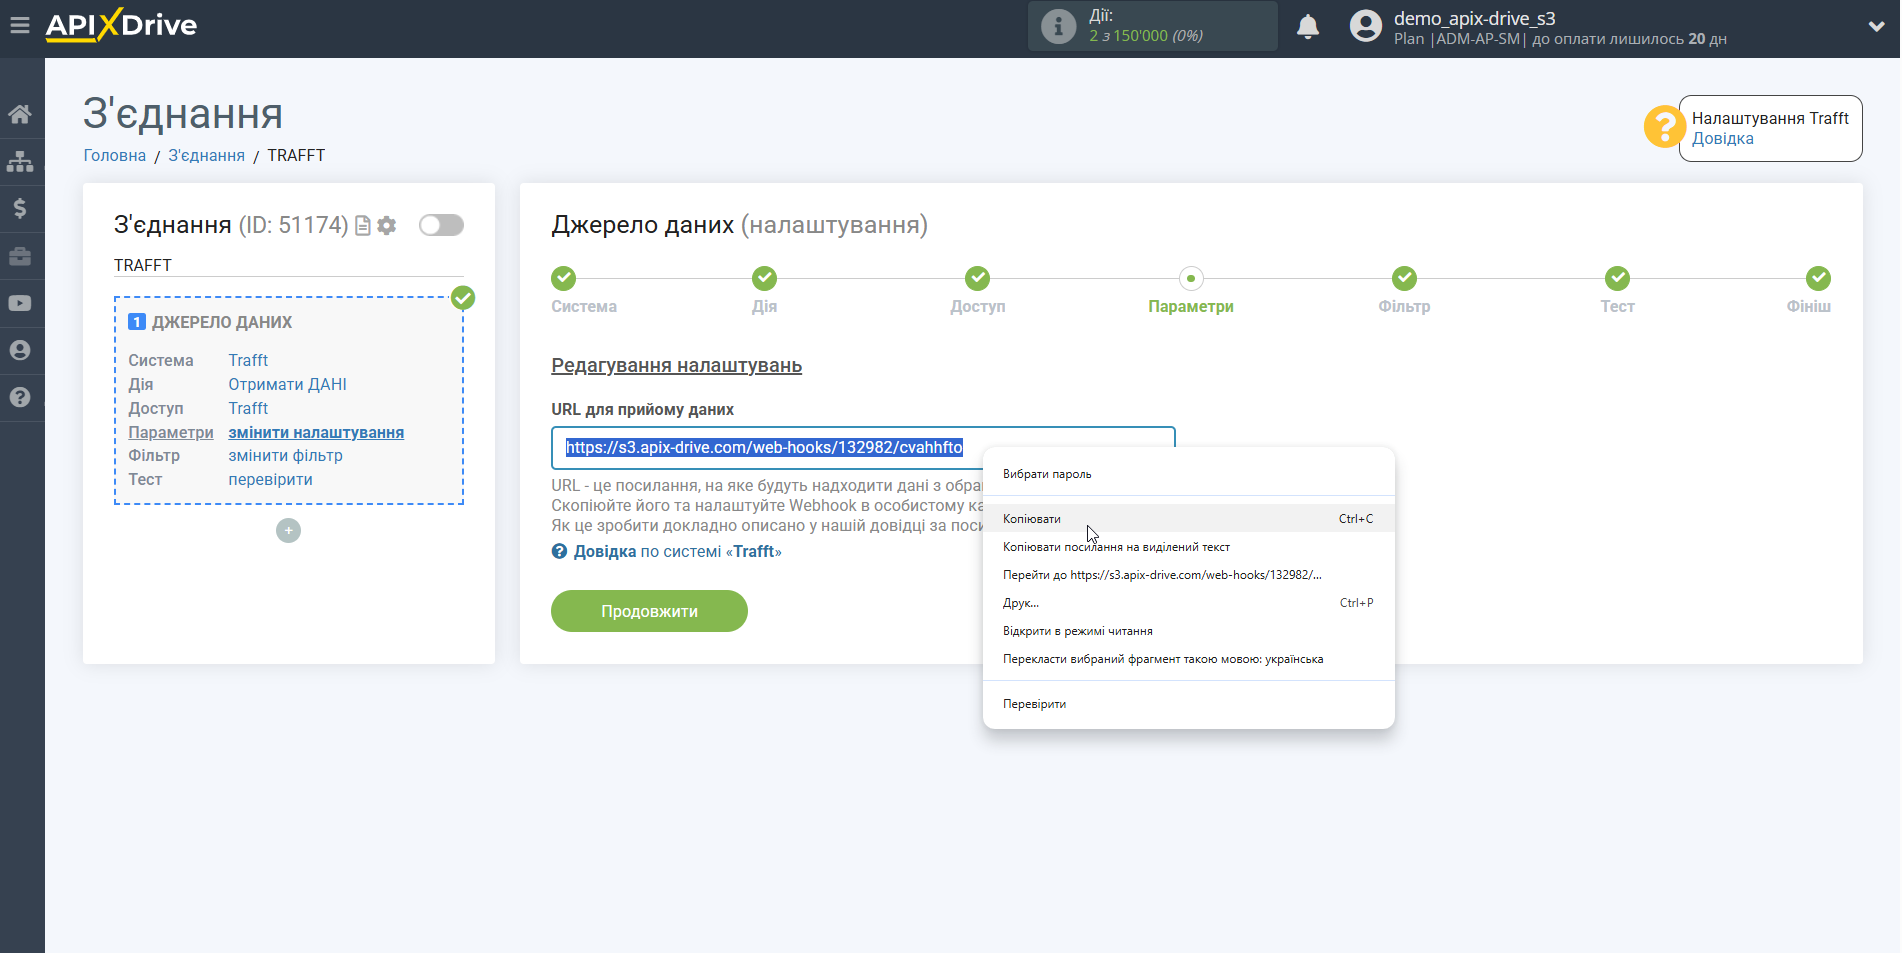Open the user profile sidebar icon

click(x=20, y=350)
